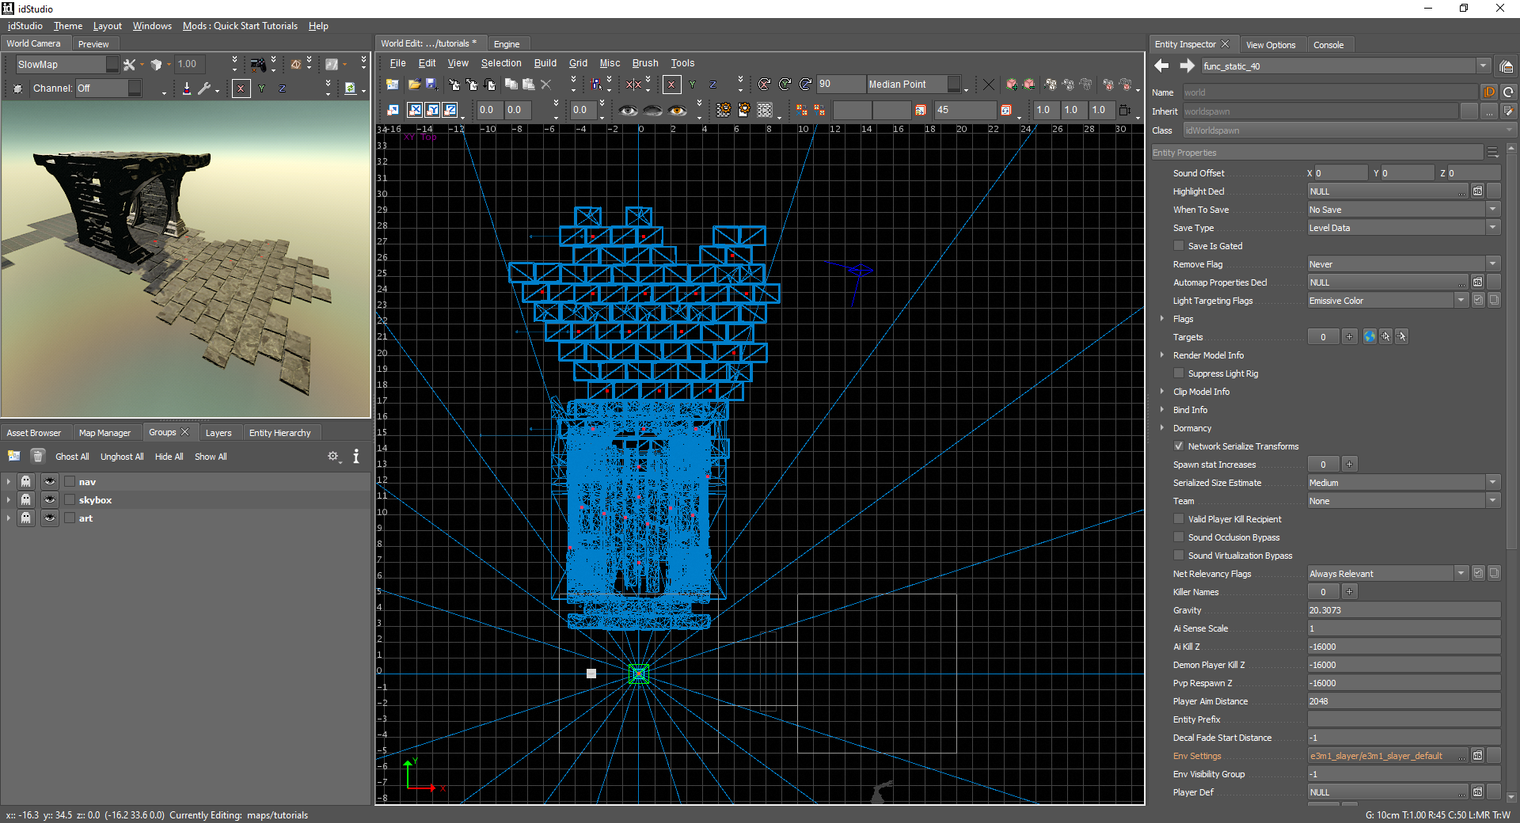Open the Remove Flag dropdown
Image resolution: width=1520 pixels, height=823 pixels.
pos(1403,264)
